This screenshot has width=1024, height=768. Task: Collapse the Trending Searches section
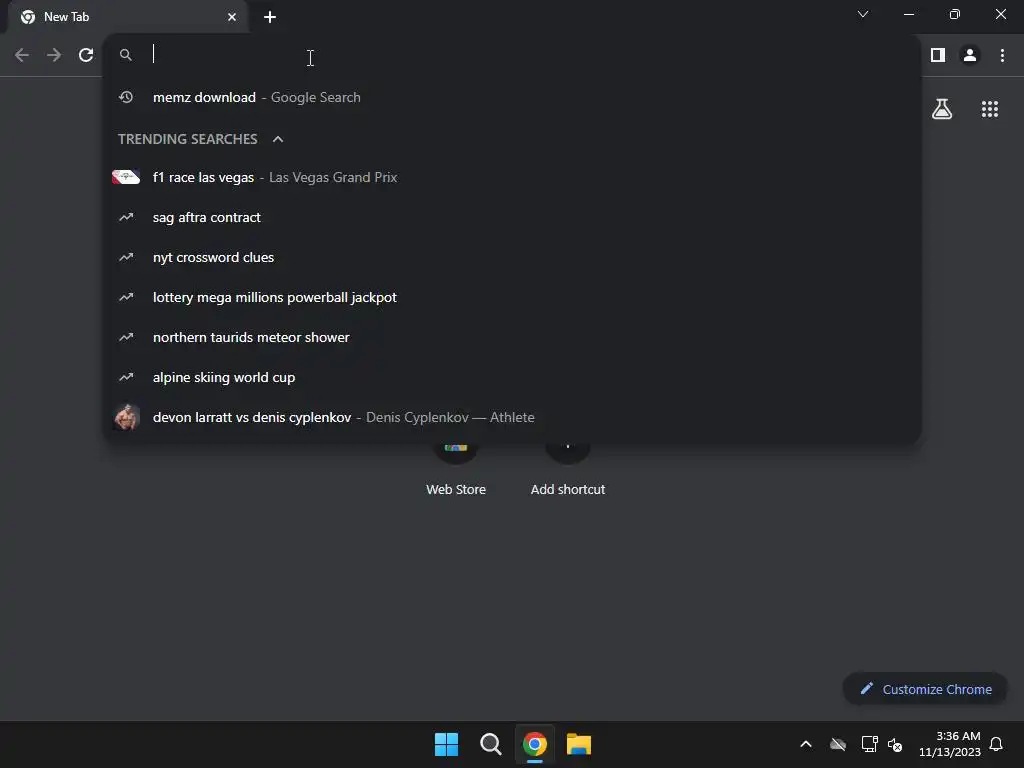click(x=278, y=139)
